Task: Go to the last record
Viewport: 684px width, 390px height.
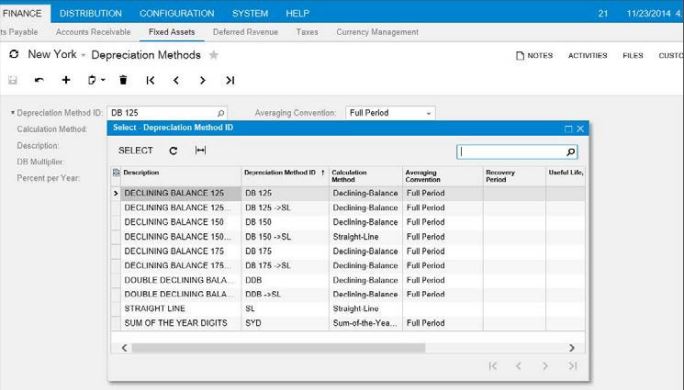Action: (230, 80)
